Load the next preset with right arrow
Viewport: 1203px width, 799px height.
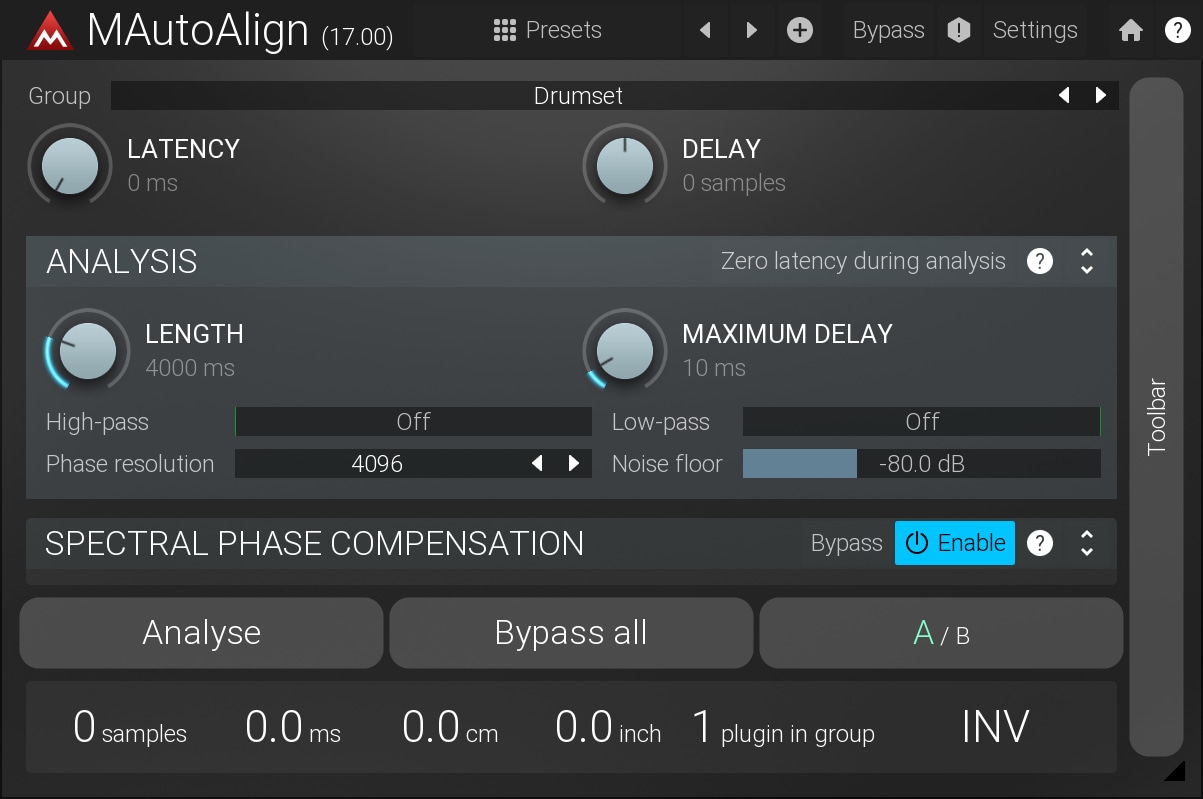tap(752, 31)
